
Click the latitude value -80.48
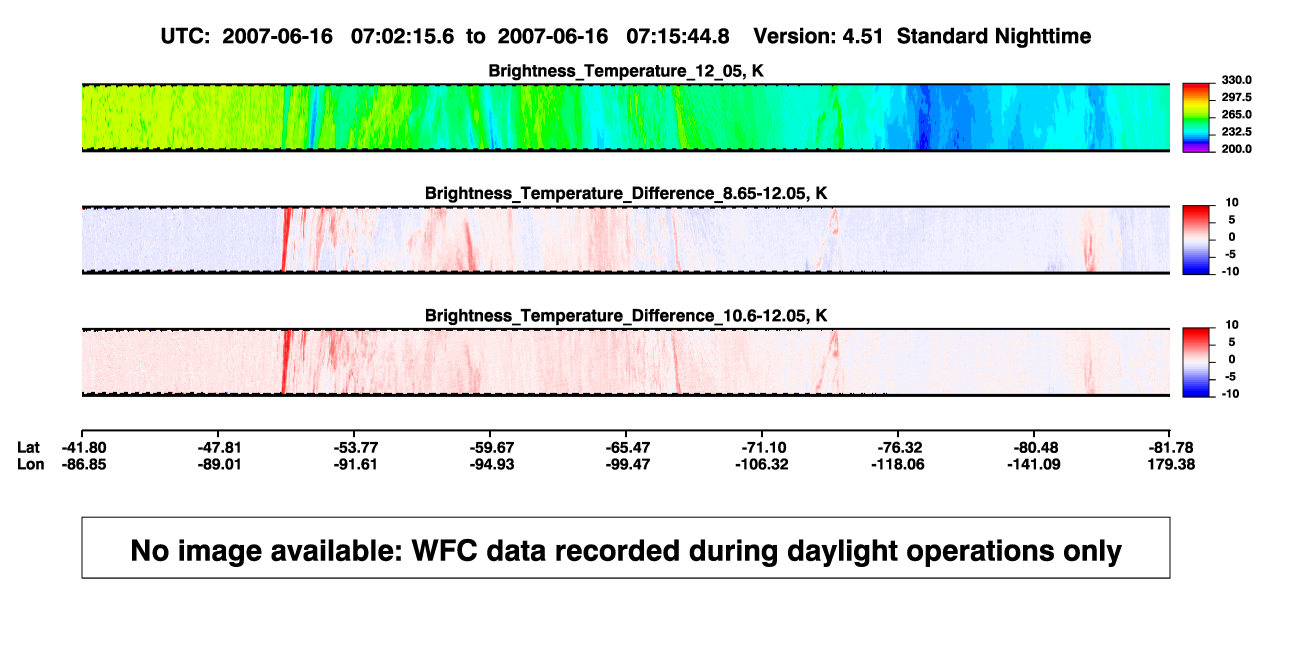(1034, 447)
